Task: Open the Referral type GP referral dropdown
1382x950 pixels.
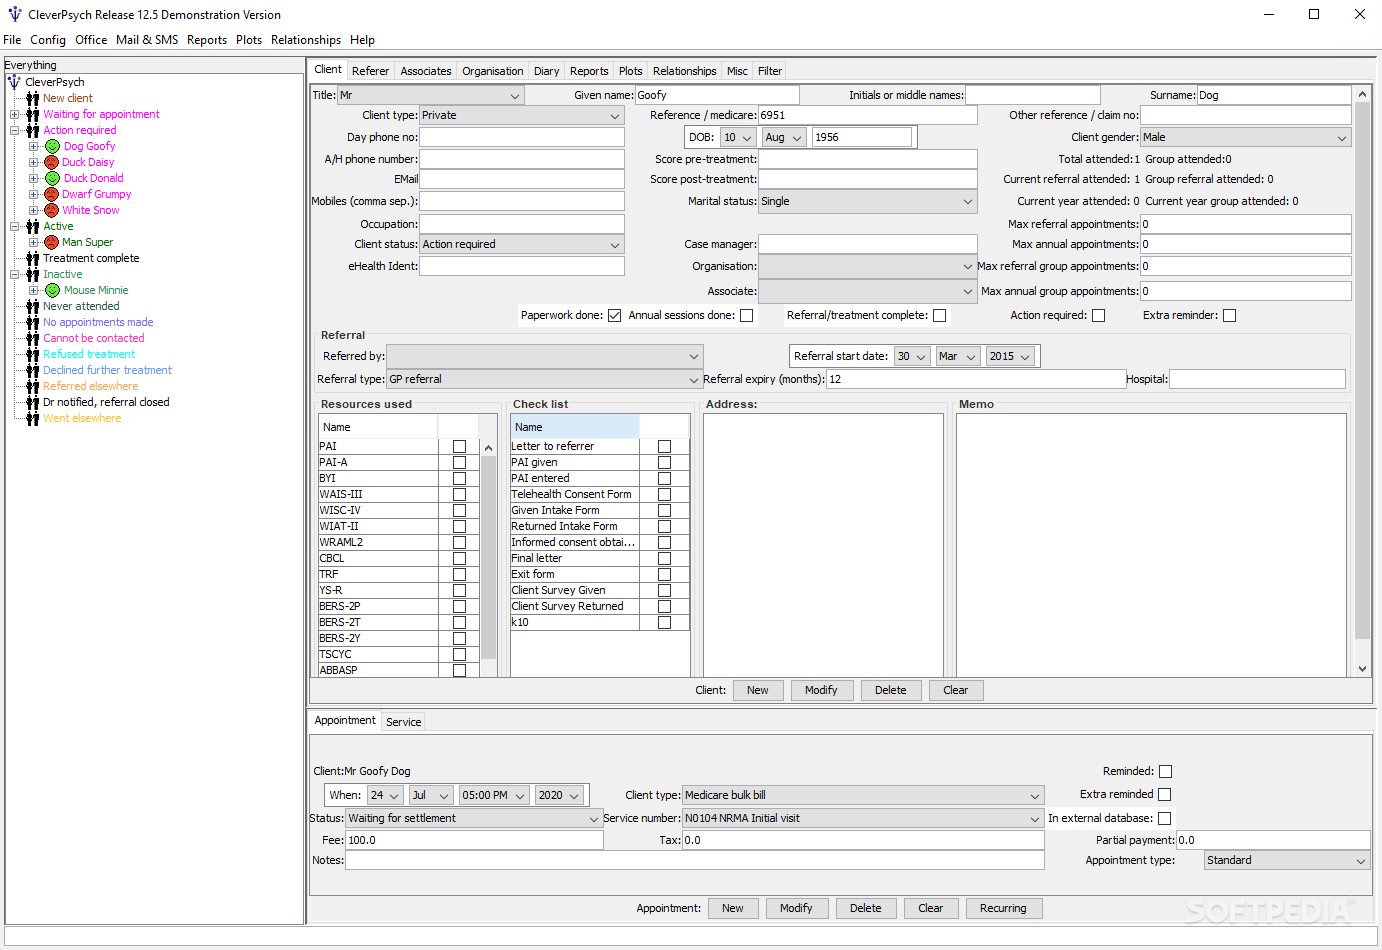Action: pos(545,379)
